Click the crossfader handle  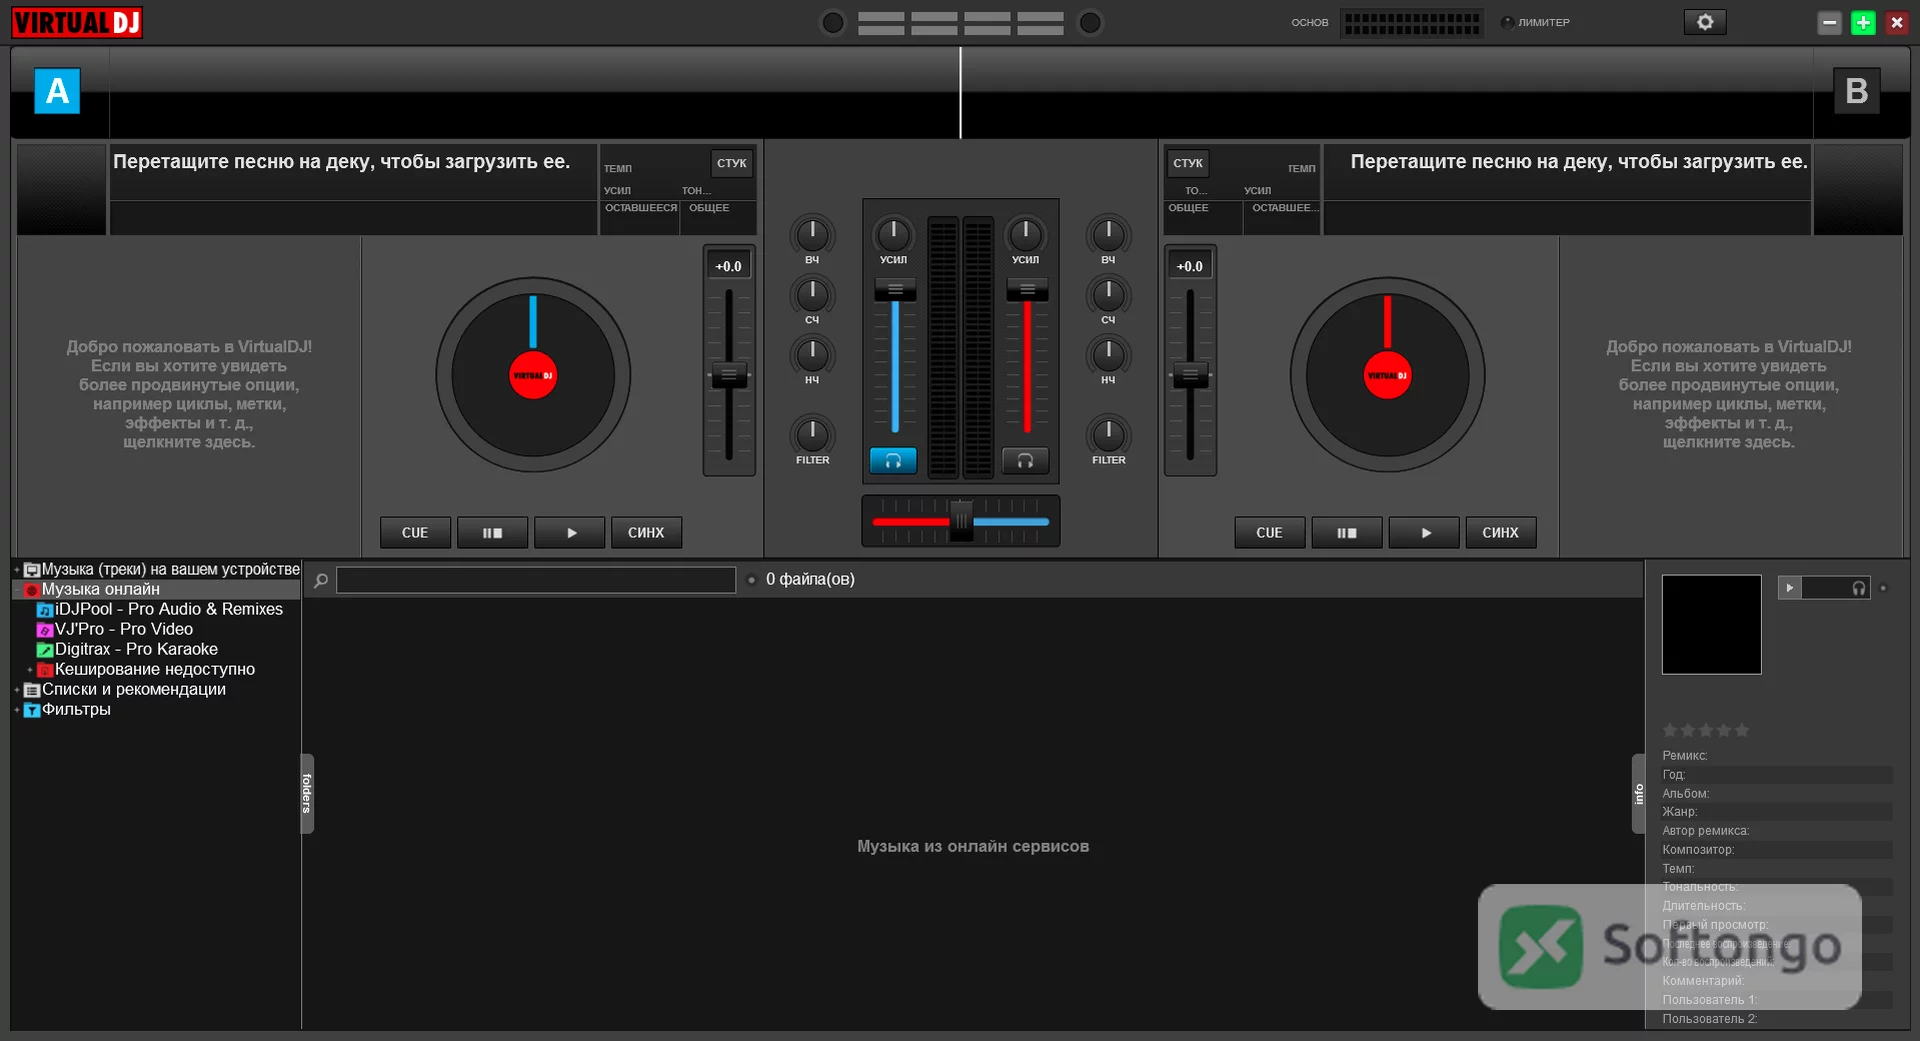pyautogui.click(x=961, y=521)
